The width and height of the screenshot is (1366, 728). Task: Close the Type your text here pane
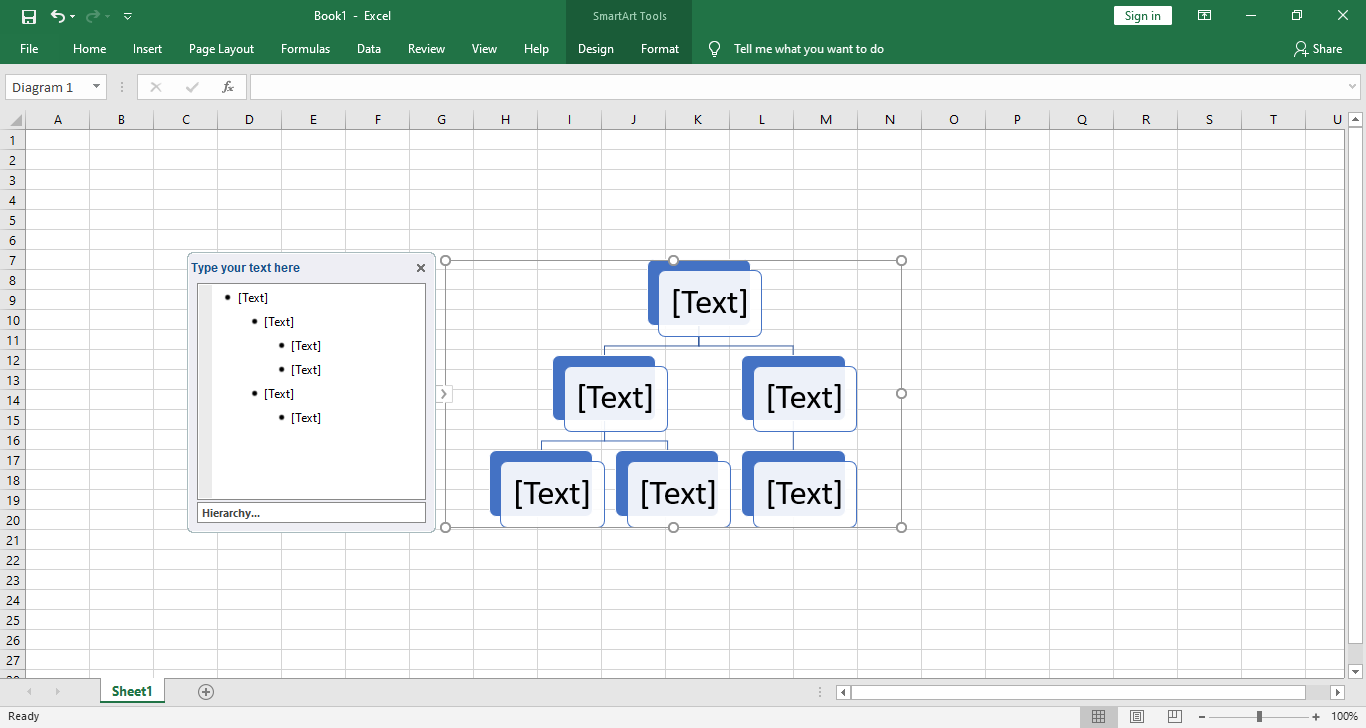pyautogui.click(x=420, y=267)
